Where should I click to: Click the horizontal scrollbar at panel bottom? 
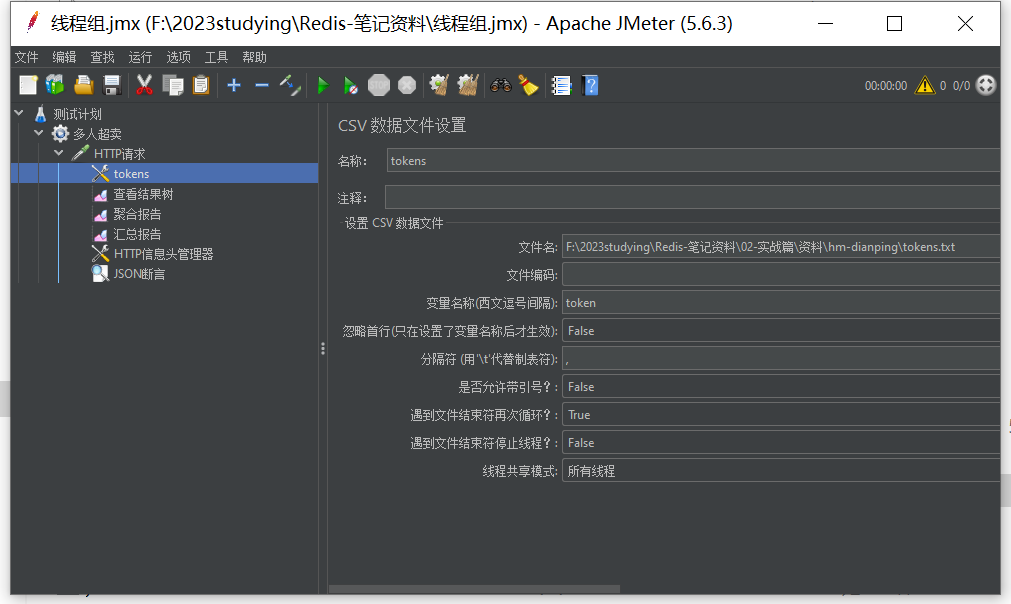pyautogui.click(x=475, y=590)
